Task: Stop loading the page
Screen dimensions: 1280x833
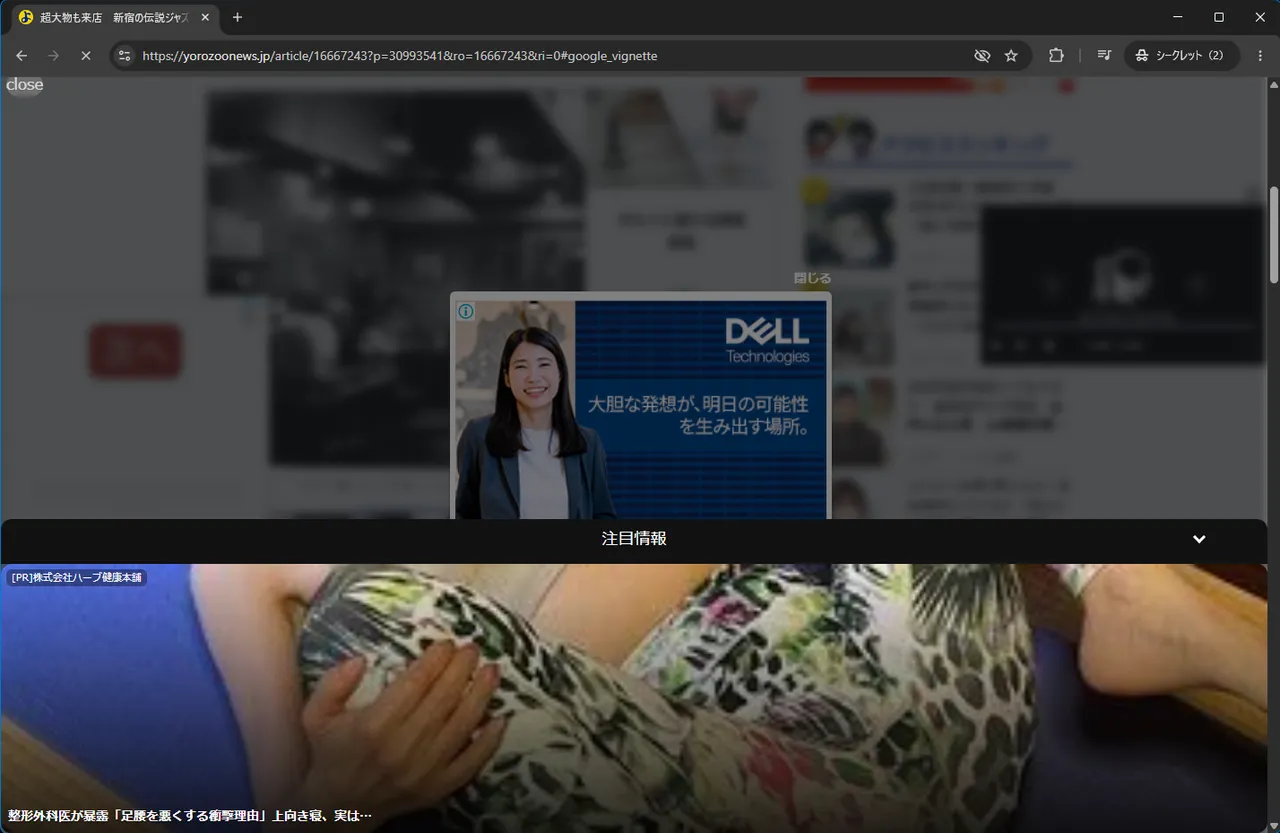Action: (x=86, y=56)
